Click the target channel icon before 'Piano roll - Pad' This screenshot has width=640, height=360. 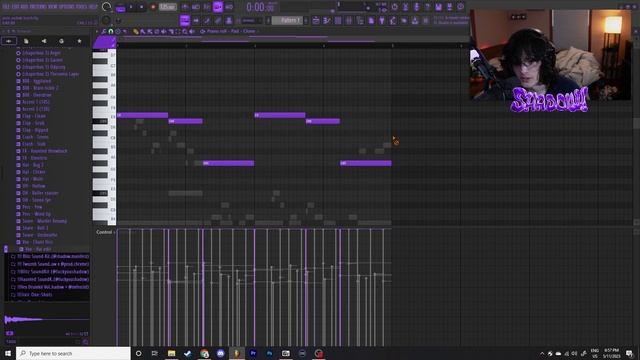tap(202, 31)
